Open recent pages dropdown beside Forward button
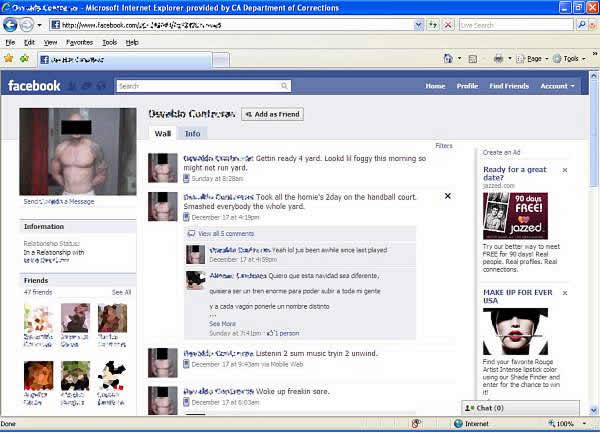Viewport: 600px width, 433px height. (x=39, y=26)
